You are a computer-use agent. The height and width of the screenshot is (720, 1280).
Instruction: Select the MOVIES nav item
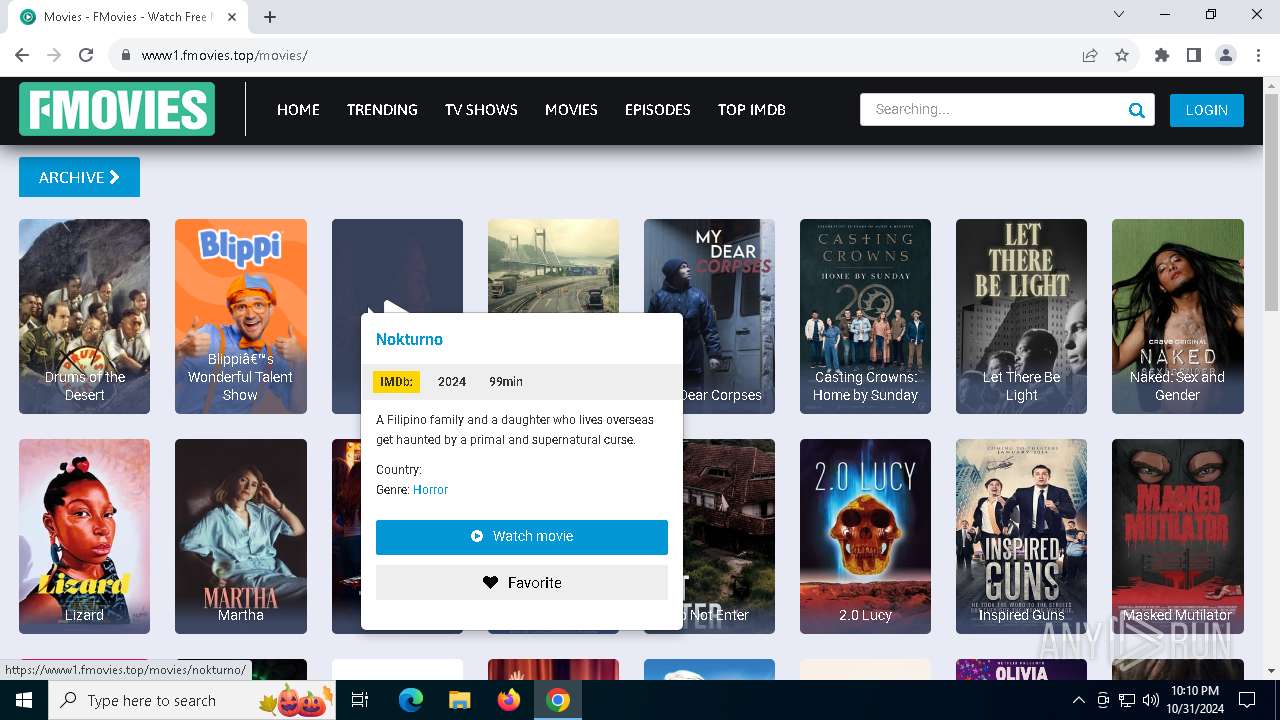coord(571,110)
